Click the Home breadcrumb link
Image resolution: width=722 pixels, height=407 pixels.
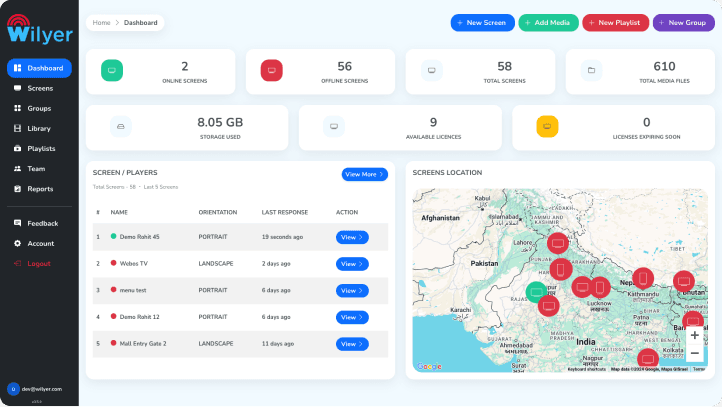tap(101, 23)
